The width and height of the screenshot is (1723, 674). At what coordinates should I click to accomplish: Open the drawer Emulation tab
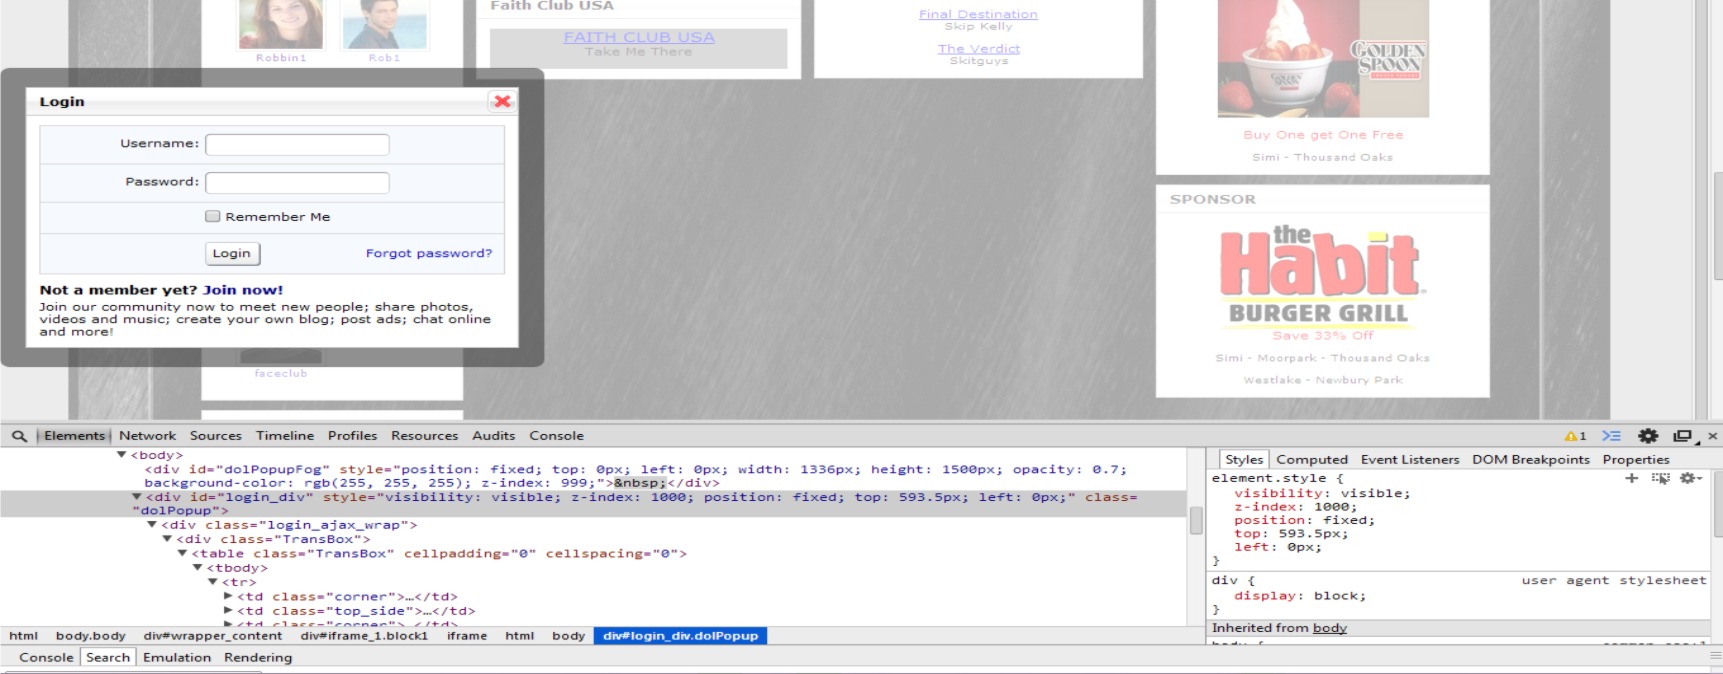coord(177,658)
